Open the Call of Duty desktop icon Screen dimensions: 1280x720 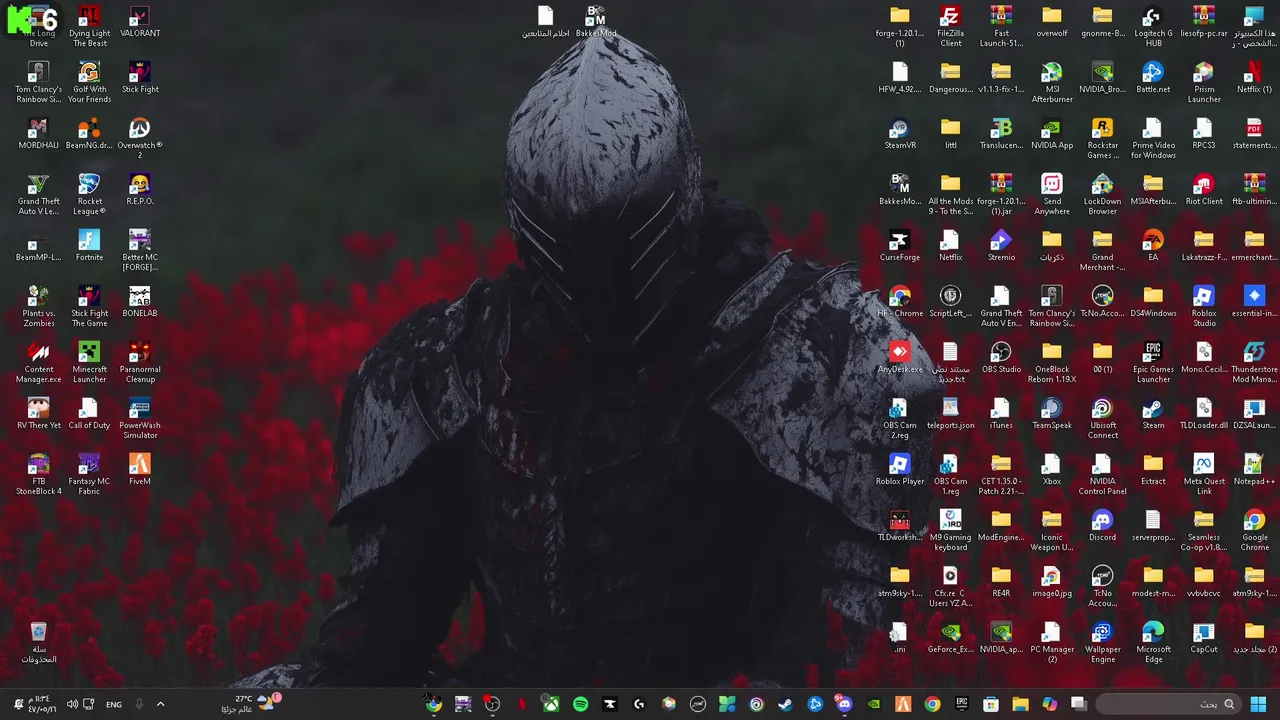coord(89,415)
